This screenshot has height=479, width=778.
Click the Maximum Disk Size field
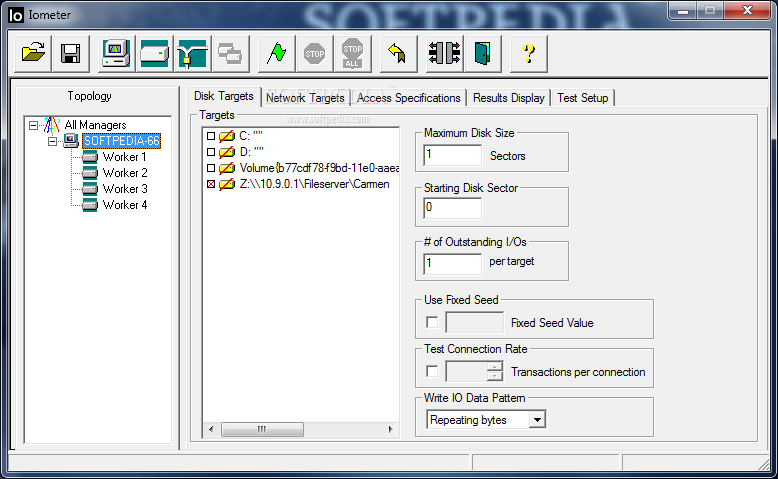click(453, 155)
